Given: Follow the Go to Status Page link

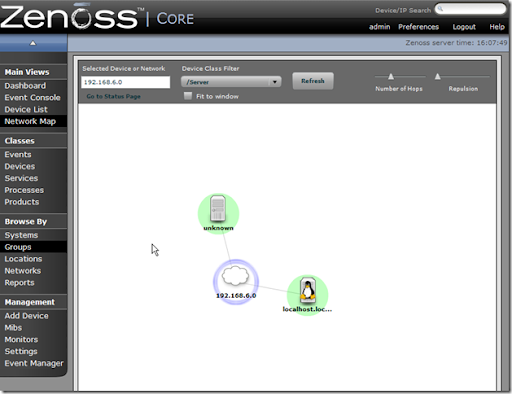Looking at the screenshot, I should 113,96.
